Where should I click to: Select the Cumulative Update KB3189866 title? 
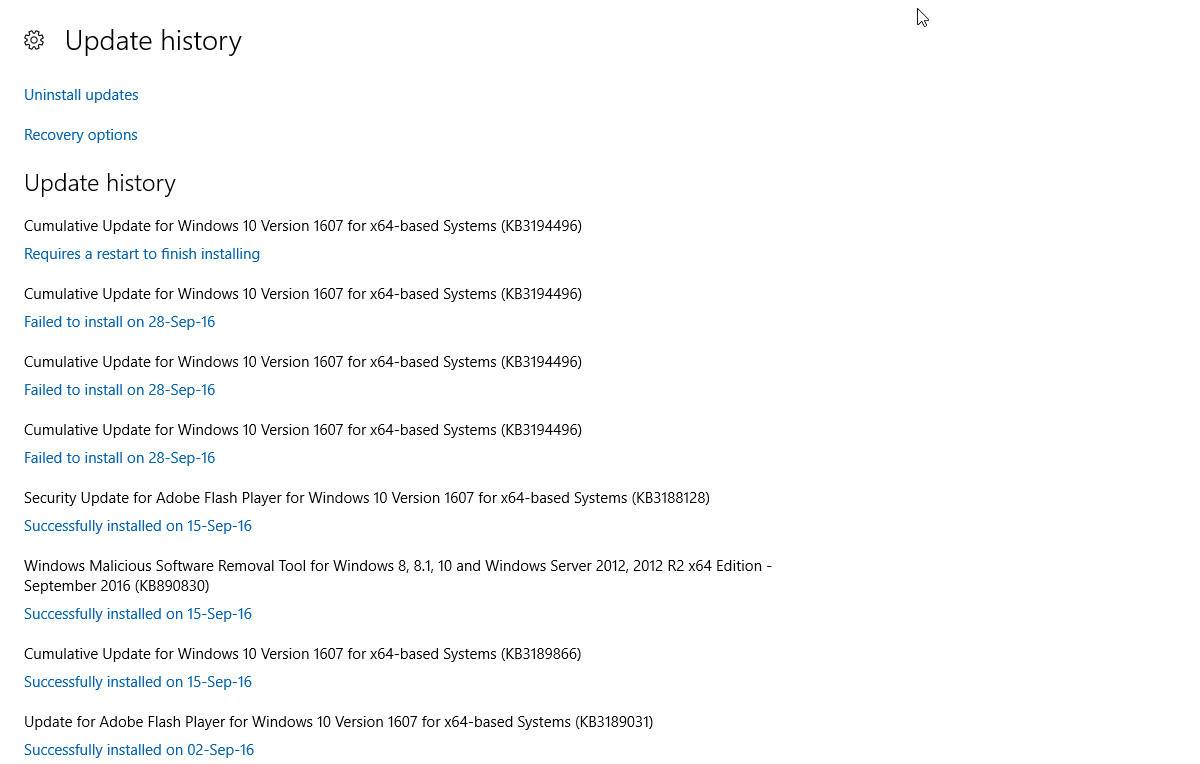[302, 654]
